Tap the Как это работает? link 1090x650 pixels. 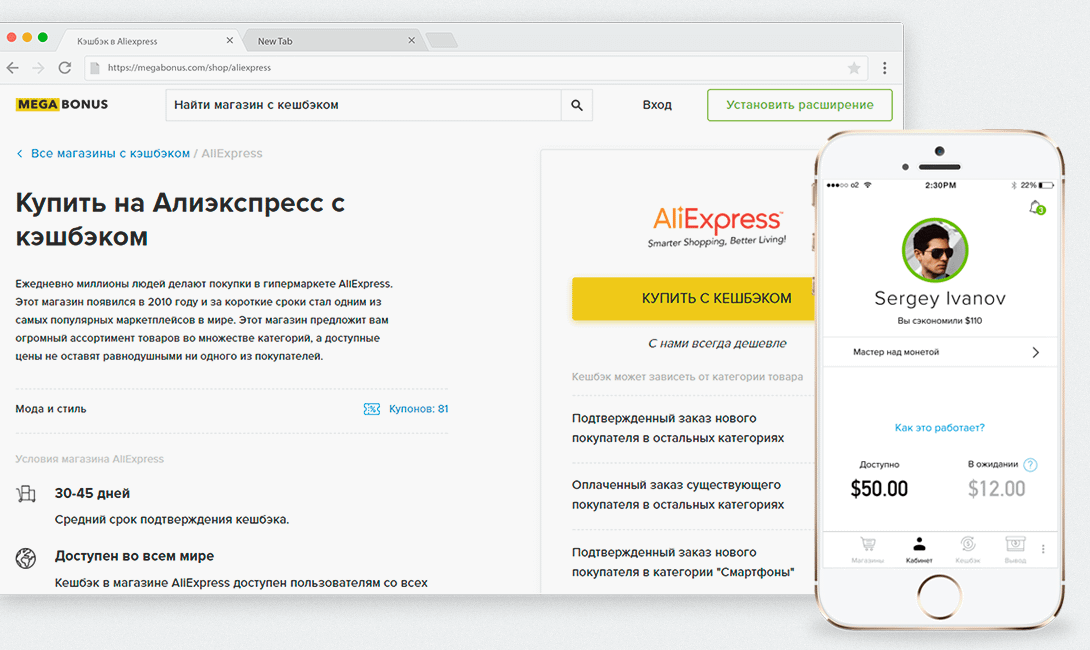(940, 428)
